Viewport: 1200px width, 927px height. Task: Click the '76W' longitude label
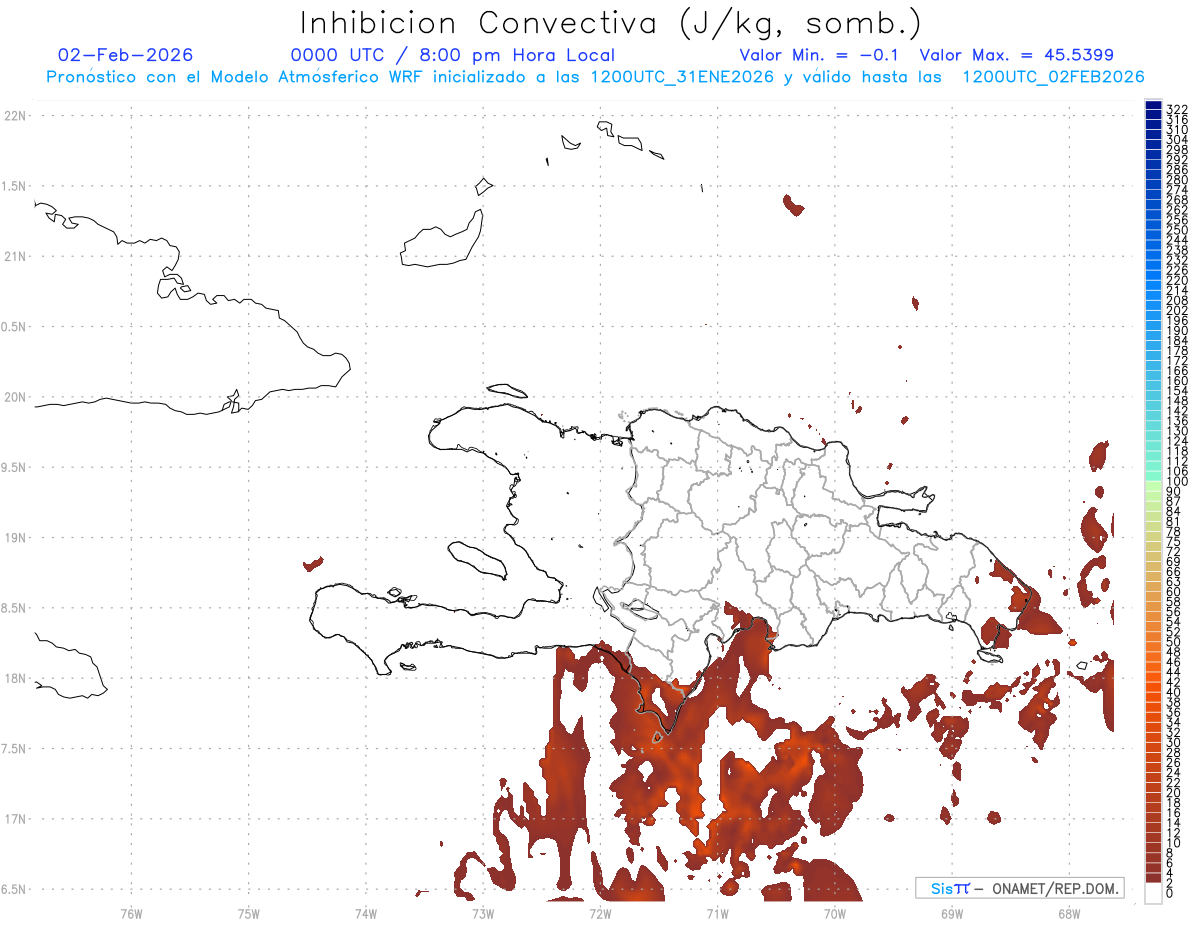coord(131,912)
